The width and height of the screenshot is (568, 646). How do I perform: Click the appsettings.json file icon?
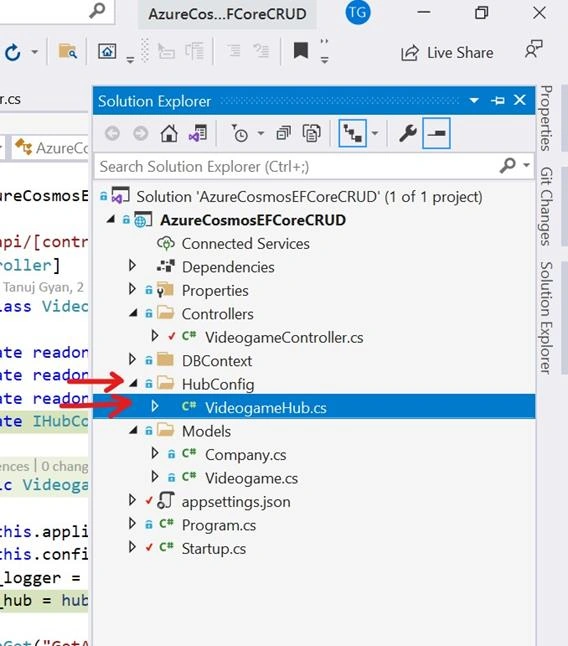tap(166, 501)
